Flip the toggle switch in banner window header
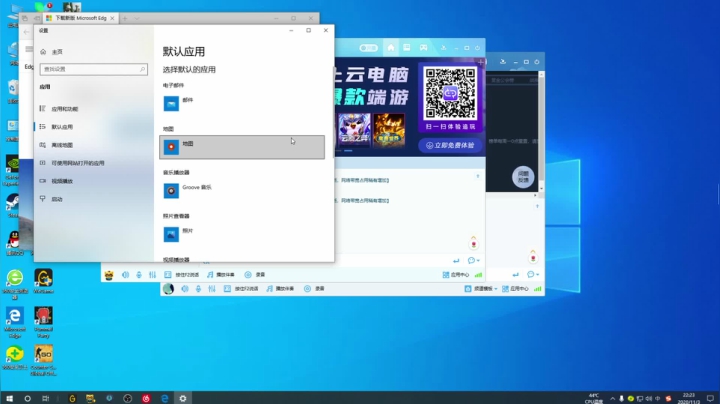This screenshot has height=404, width=720. (368, 48)
